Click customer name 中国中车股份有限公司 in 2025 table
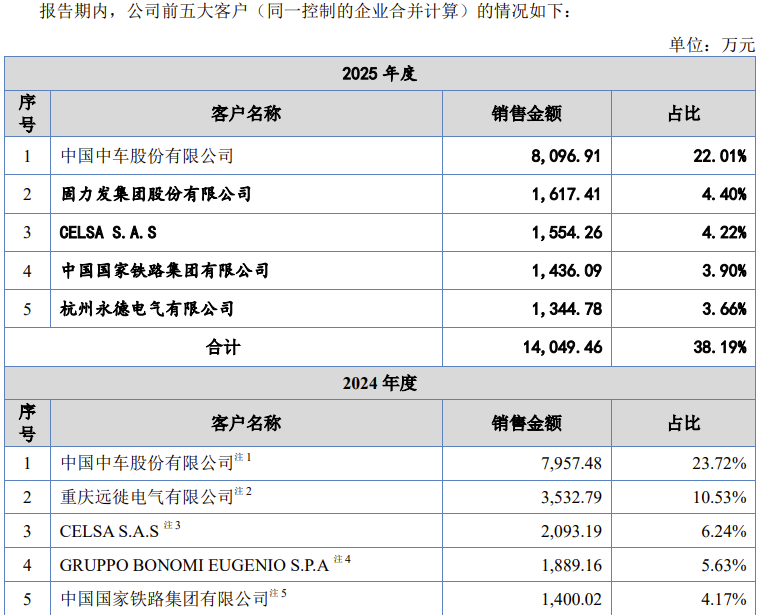Viewport: 760px width, 615px height. click(x=147, y=156)
